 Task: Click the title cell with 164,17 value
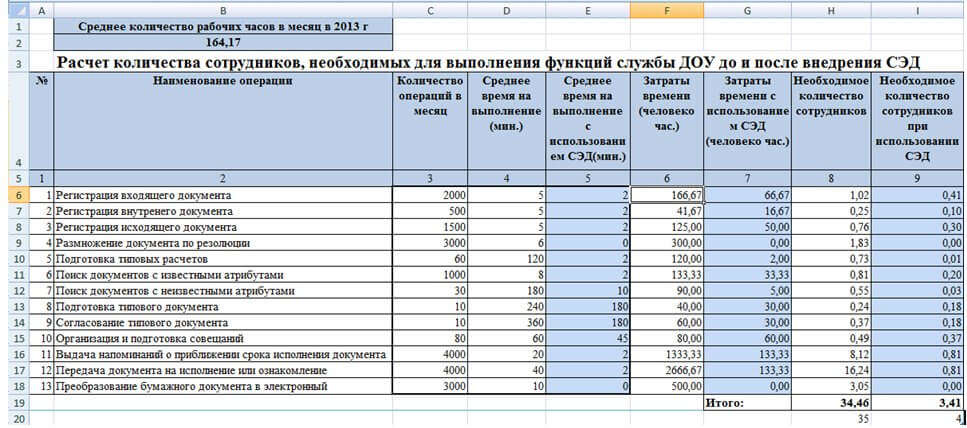pyautogui.click(x=223, y=43)
